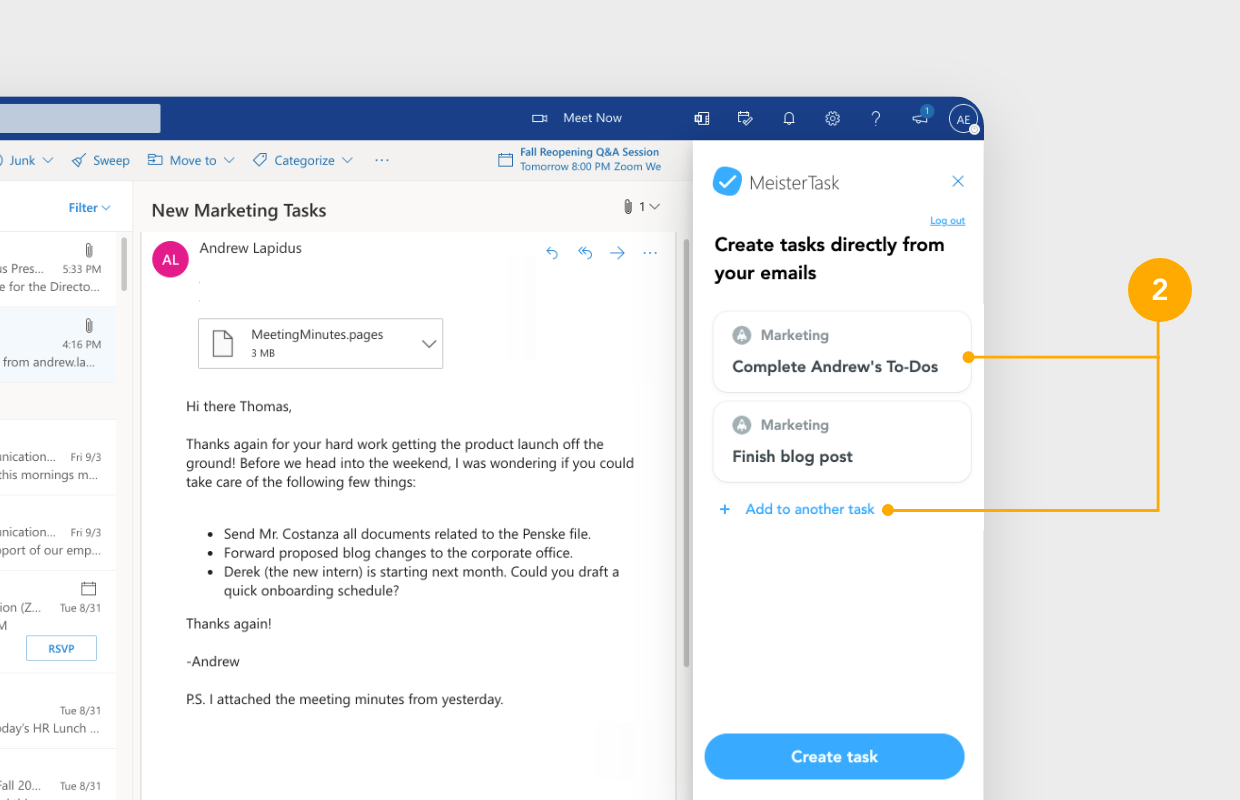This screenshot has width=1240, height=800.
Task: Reply all to the email
Action: coord(585,253)
